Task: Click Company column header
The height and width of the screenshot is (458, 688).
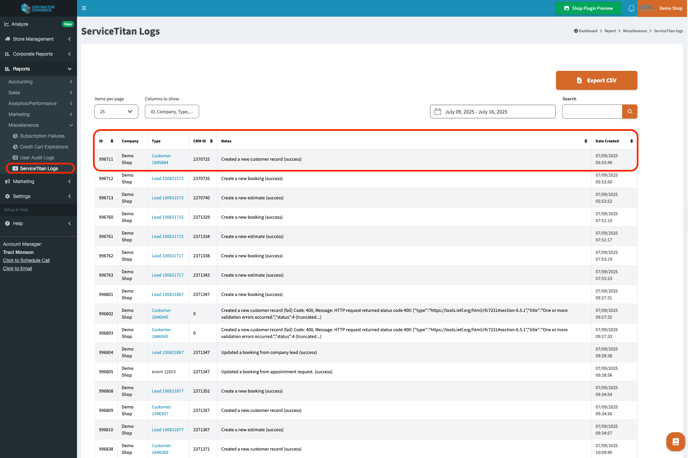Action: (130, 141)
